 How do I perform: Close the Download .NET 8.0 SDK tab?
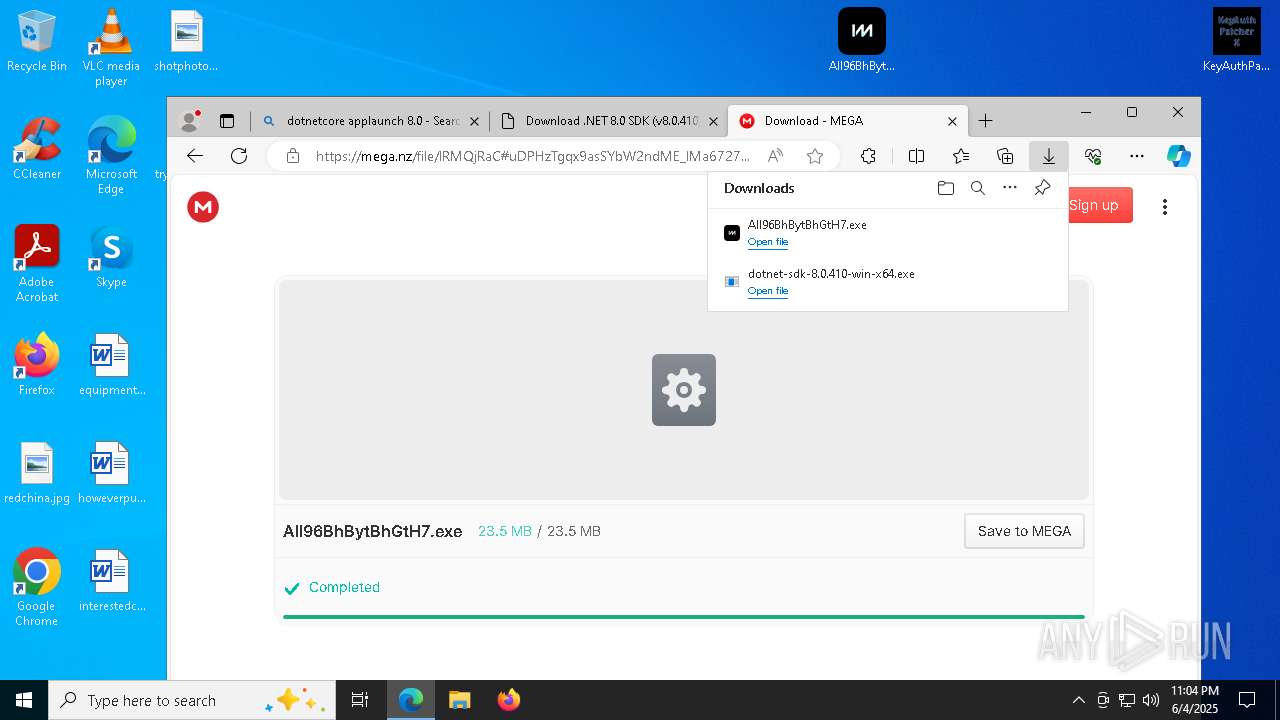click(713, 121)
